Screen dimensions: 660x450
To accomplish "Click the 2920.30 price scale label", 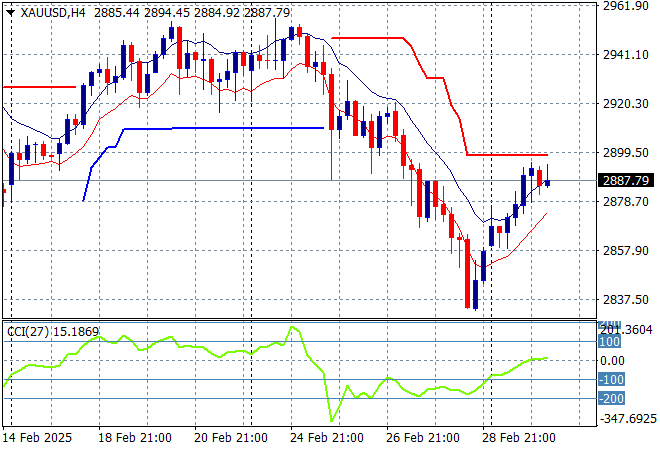I will click(626, 103).
